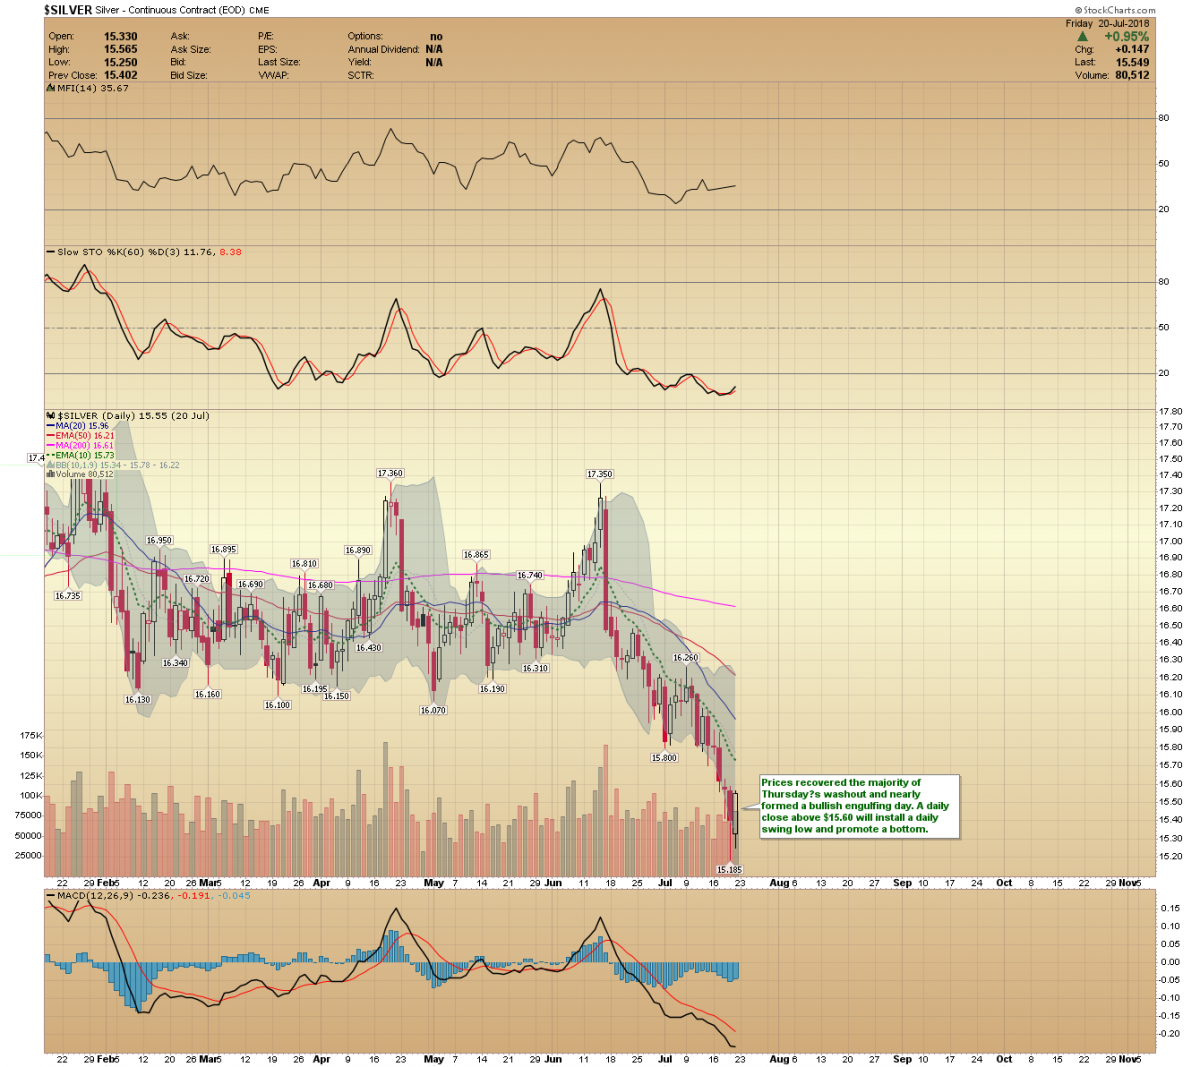Click the $SILVER ticker symbol title

[x=68, y=10]
